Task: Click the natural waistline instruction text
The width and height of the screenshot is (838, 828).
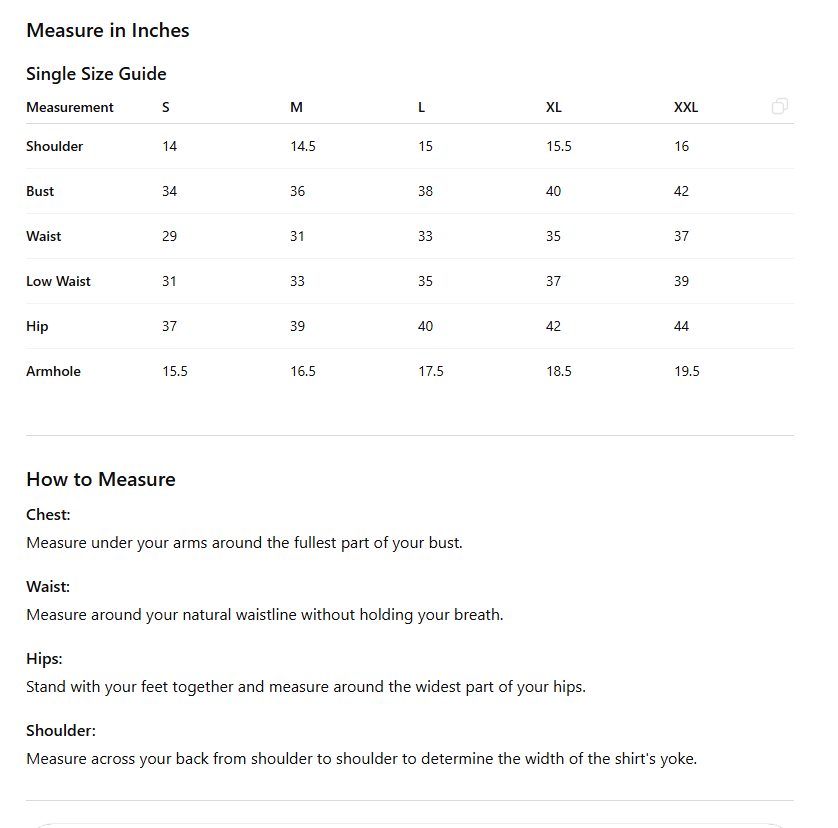Action: [265, 615]
